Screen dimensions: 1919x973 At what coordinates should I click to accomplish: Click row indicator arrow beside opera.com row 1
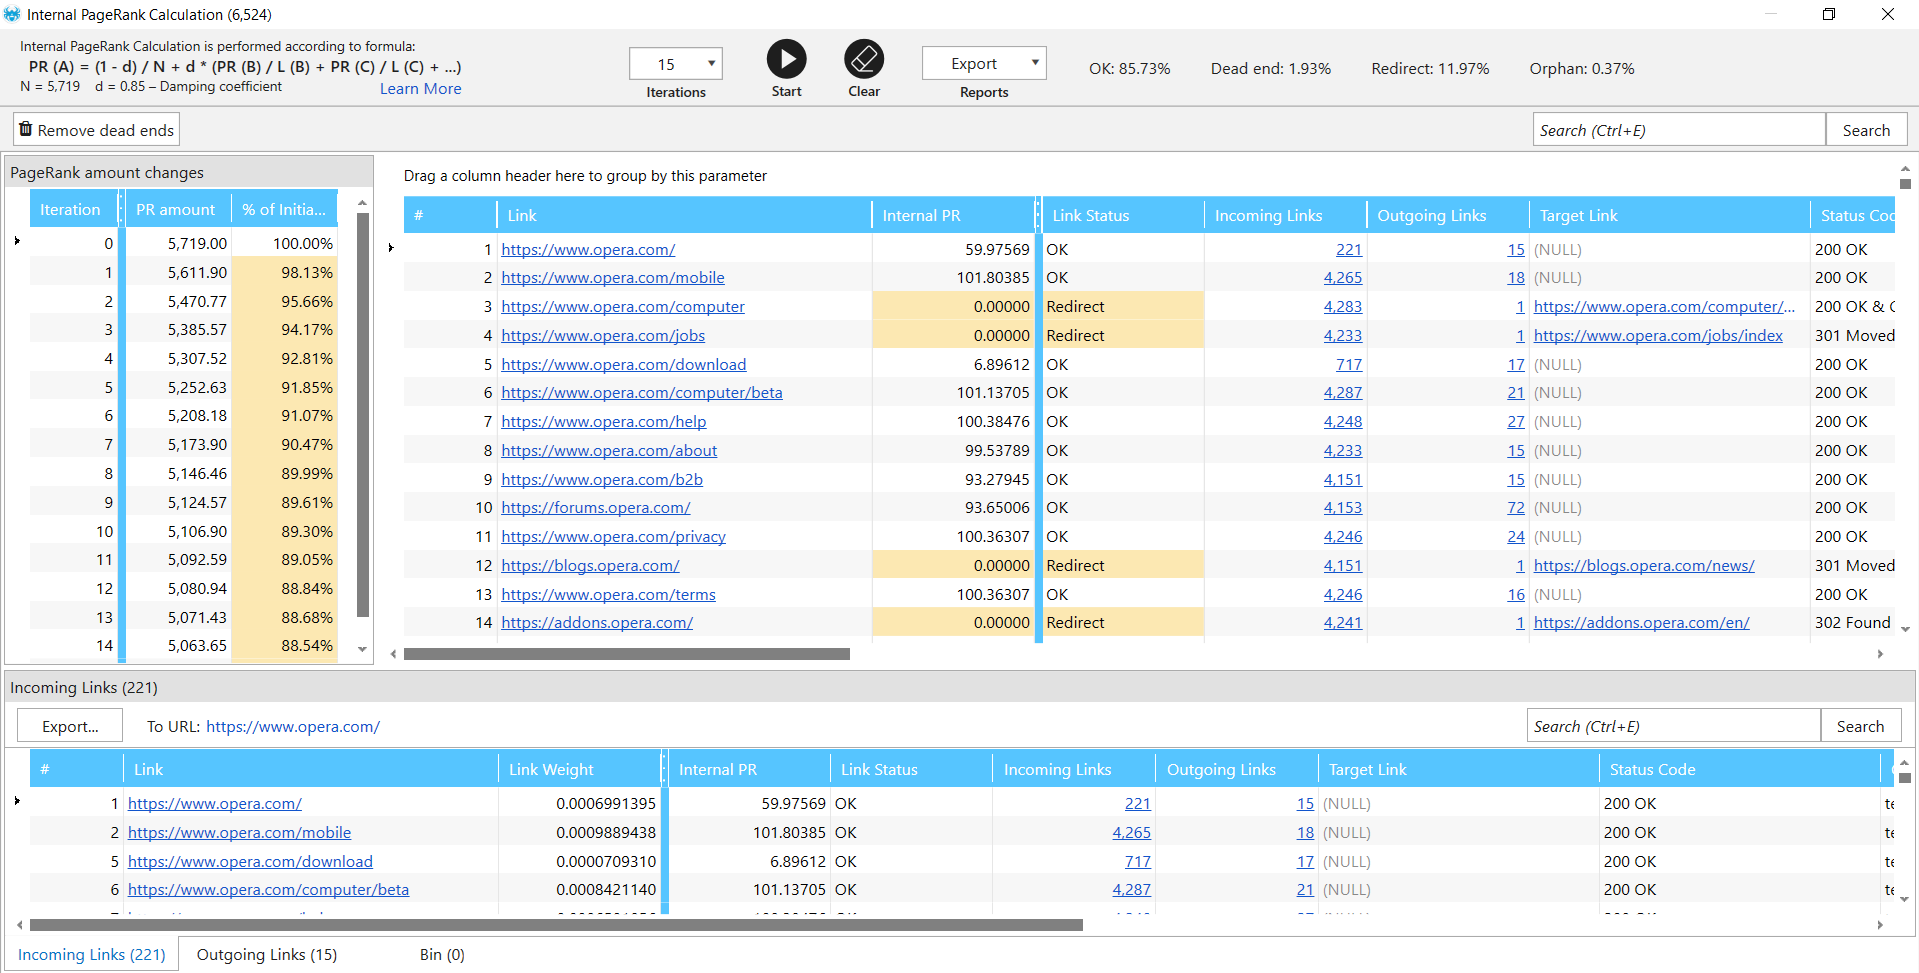click(391, 248)
